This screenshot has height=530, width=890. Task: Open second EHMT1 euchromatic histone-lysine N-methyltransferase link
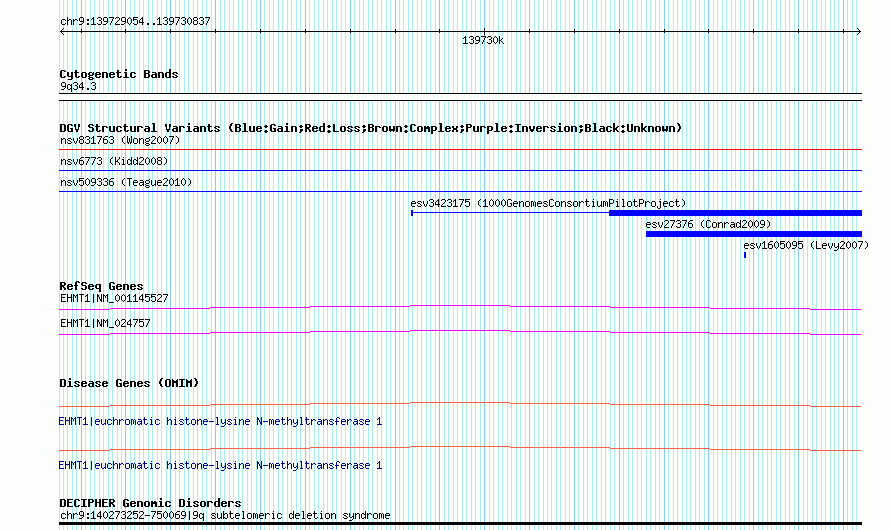[x=220, y=465]
